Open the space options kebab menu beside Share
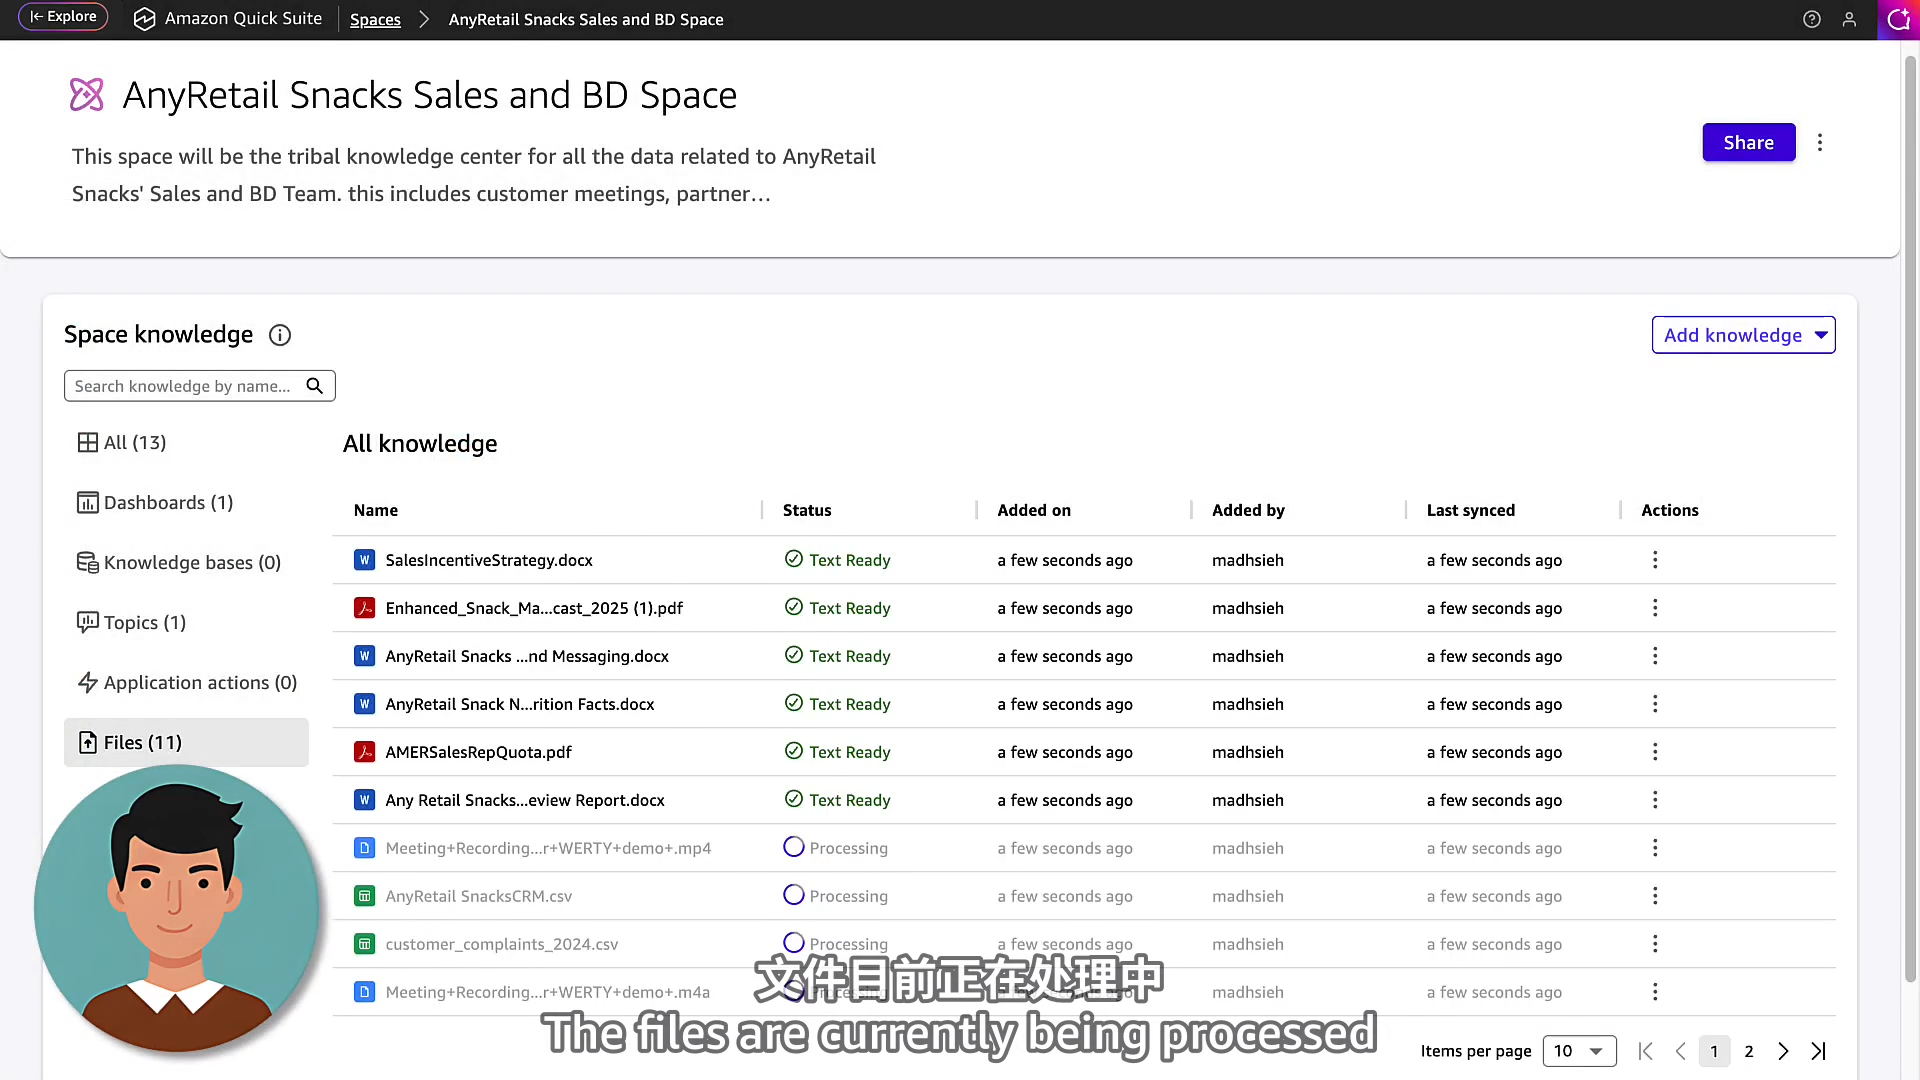Viewport: 1920px width, 1080px height. [x=1820, y=142]
